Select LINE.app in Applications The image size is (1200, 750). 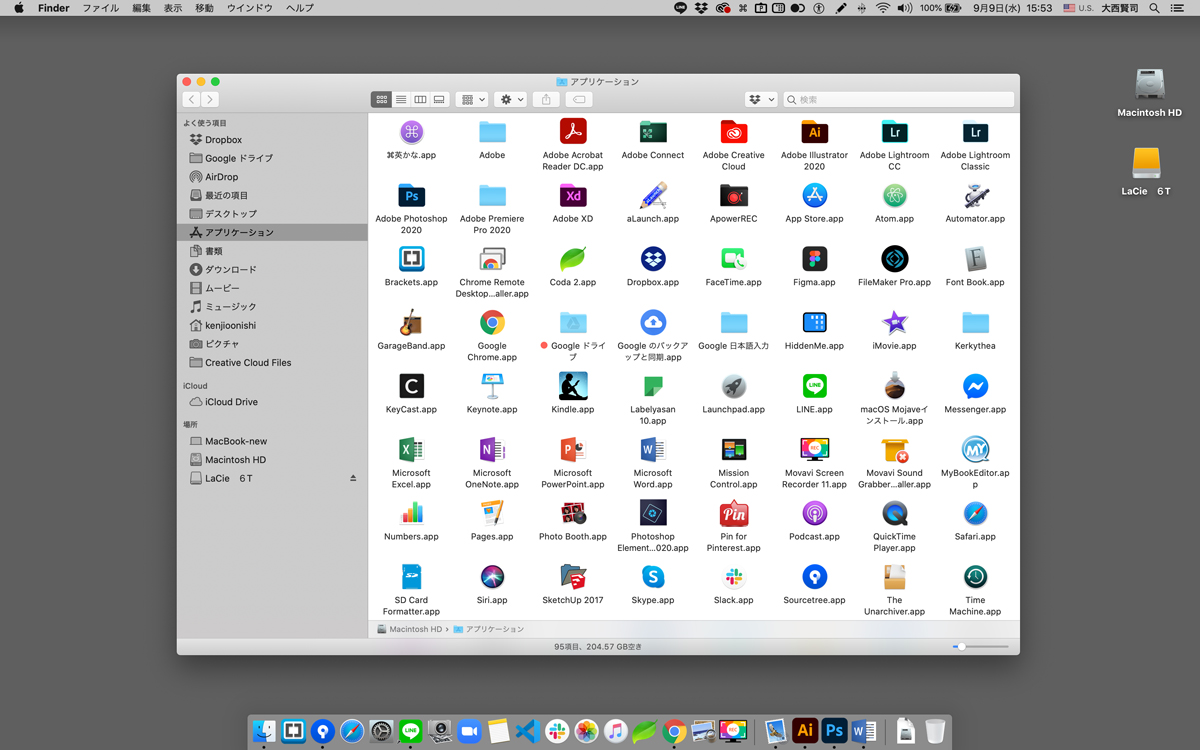[814, 386]
